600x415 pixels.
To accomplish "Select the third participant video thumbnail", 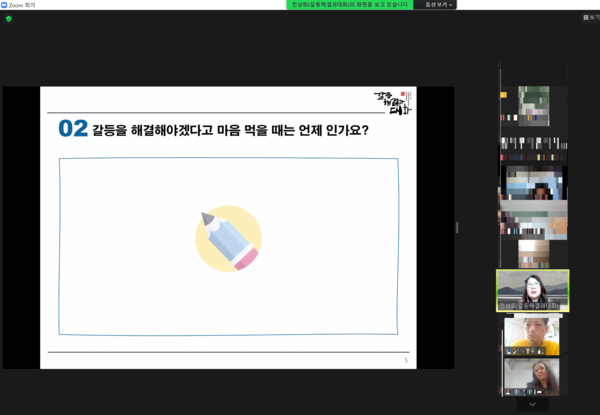I will pos(532,182).
